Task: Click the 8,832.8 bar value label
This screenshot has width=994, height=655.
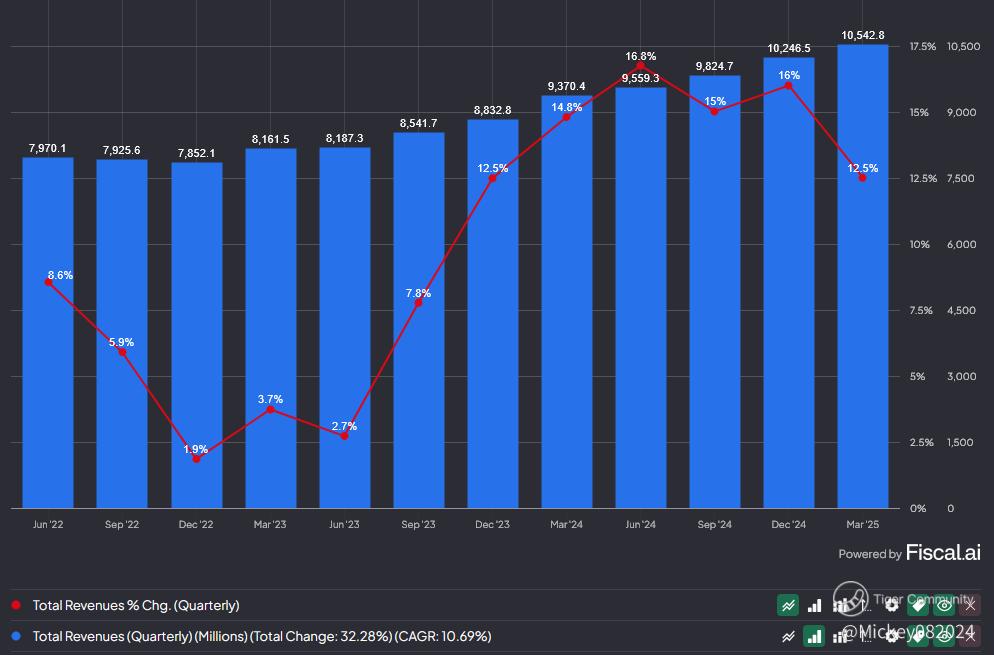Action: pos(493,110)
